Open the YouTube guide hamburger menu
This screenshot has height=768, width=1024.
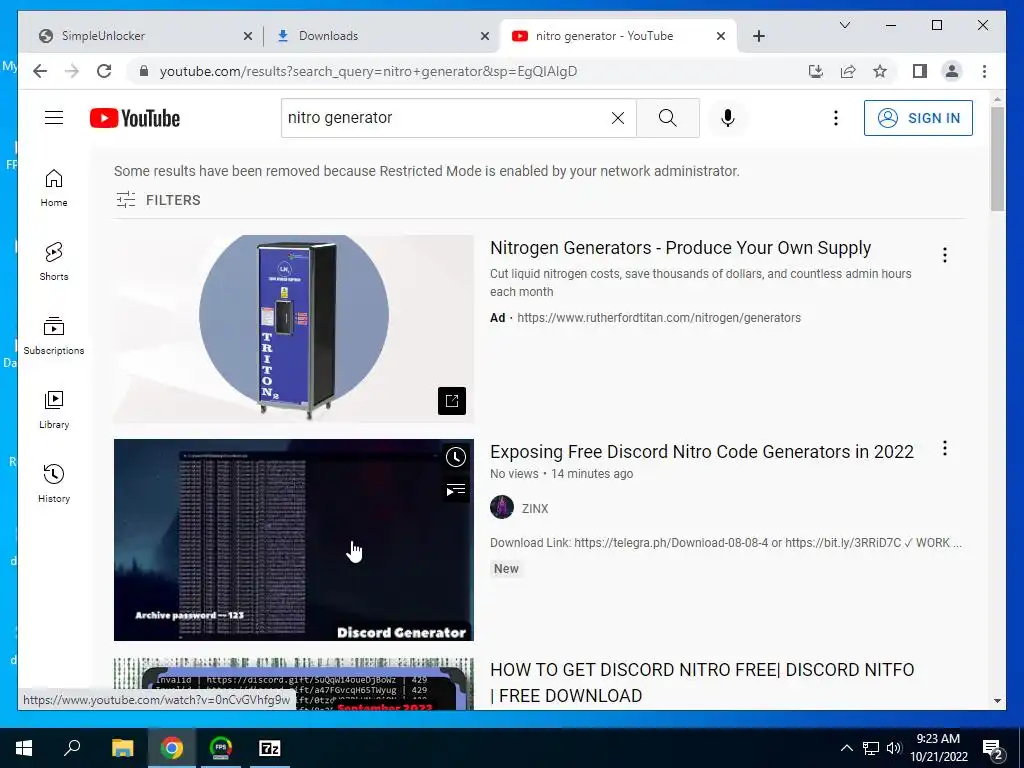point(54,118)
